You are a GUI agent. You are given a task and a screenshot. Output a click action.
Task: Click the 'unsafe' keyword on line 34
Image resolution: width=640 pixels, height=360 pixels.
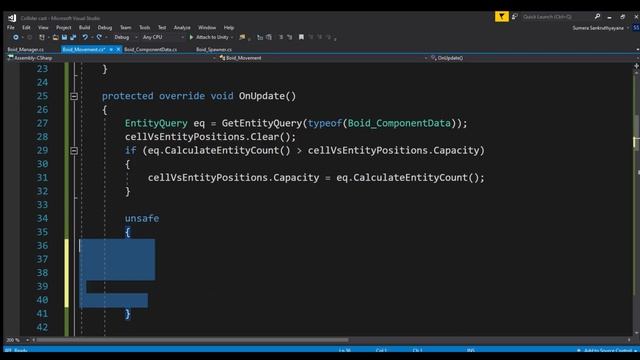pyautogui.click(x=142, y=218)
